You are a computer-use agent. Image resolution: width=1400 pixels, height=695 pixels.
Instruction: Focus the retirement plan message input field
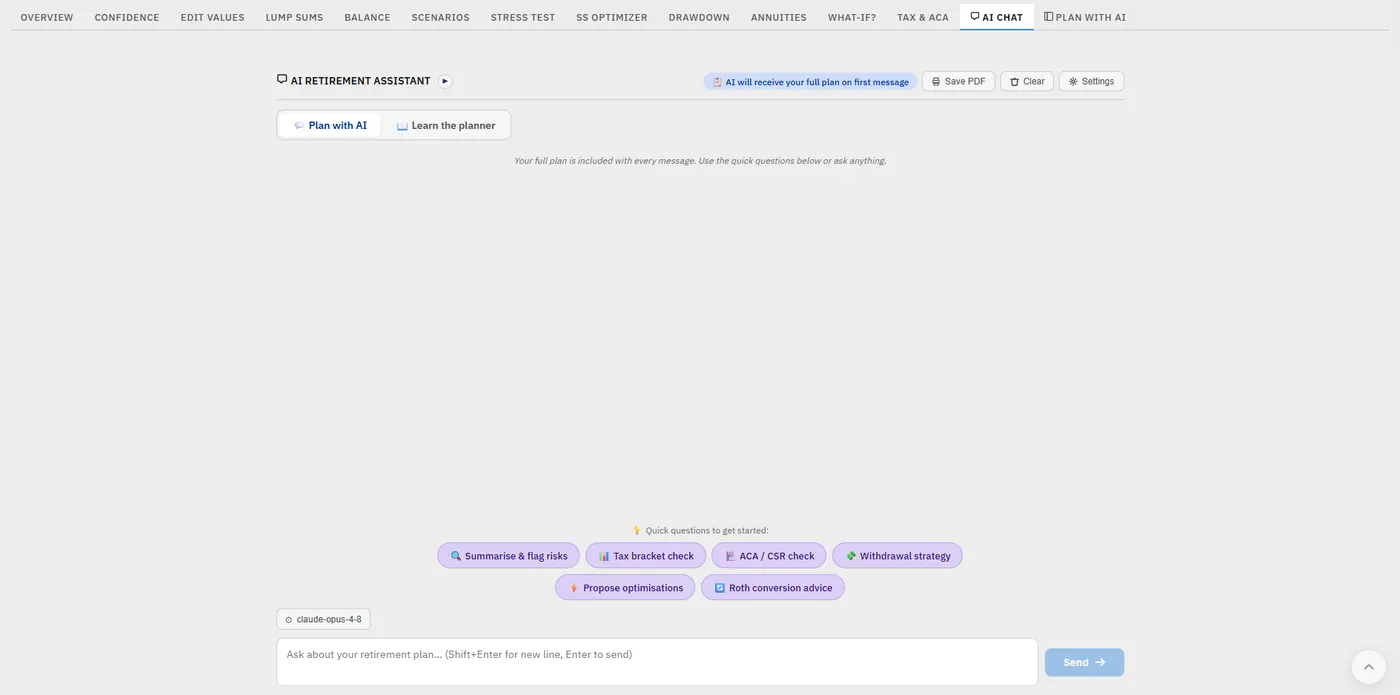[x=657, y=662]
